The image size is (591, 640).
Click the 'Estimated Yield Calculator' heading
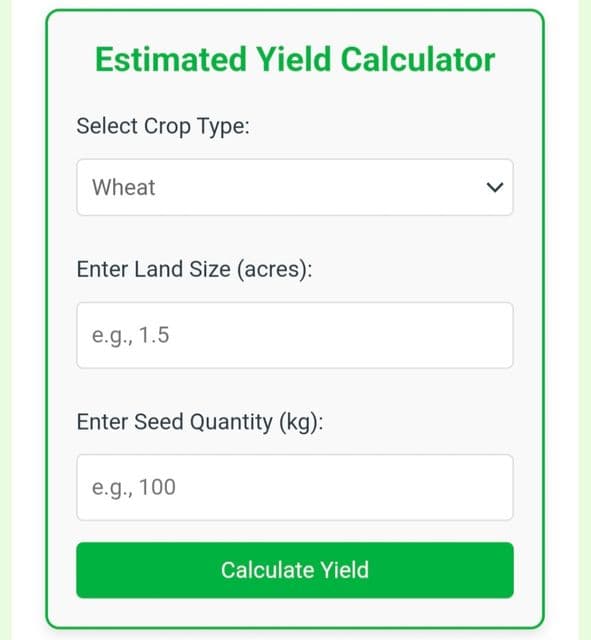point(295,60)
